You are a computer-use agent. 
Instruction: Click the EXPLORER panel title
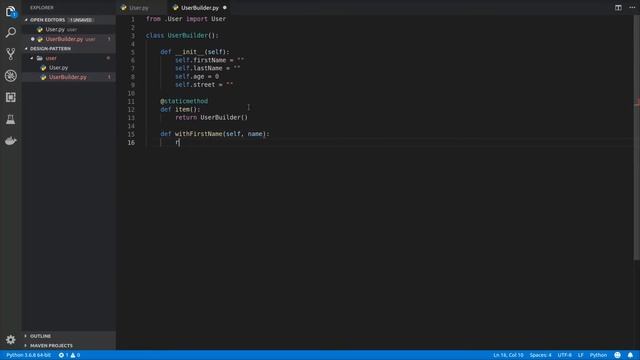click(42, 8)
